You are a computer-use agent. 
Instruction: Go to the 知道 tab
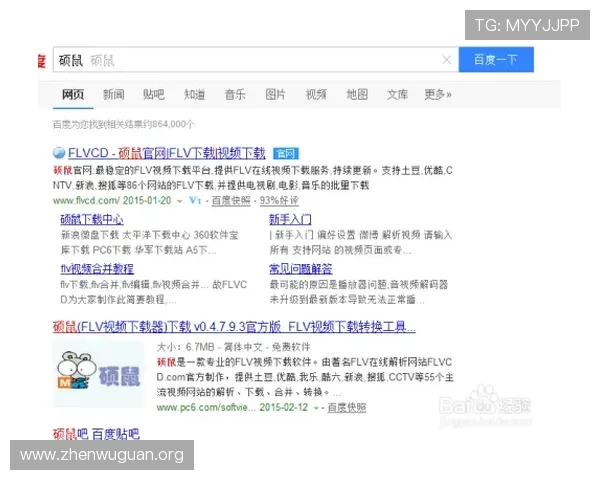pyautogui.click(x=194, y=95)
